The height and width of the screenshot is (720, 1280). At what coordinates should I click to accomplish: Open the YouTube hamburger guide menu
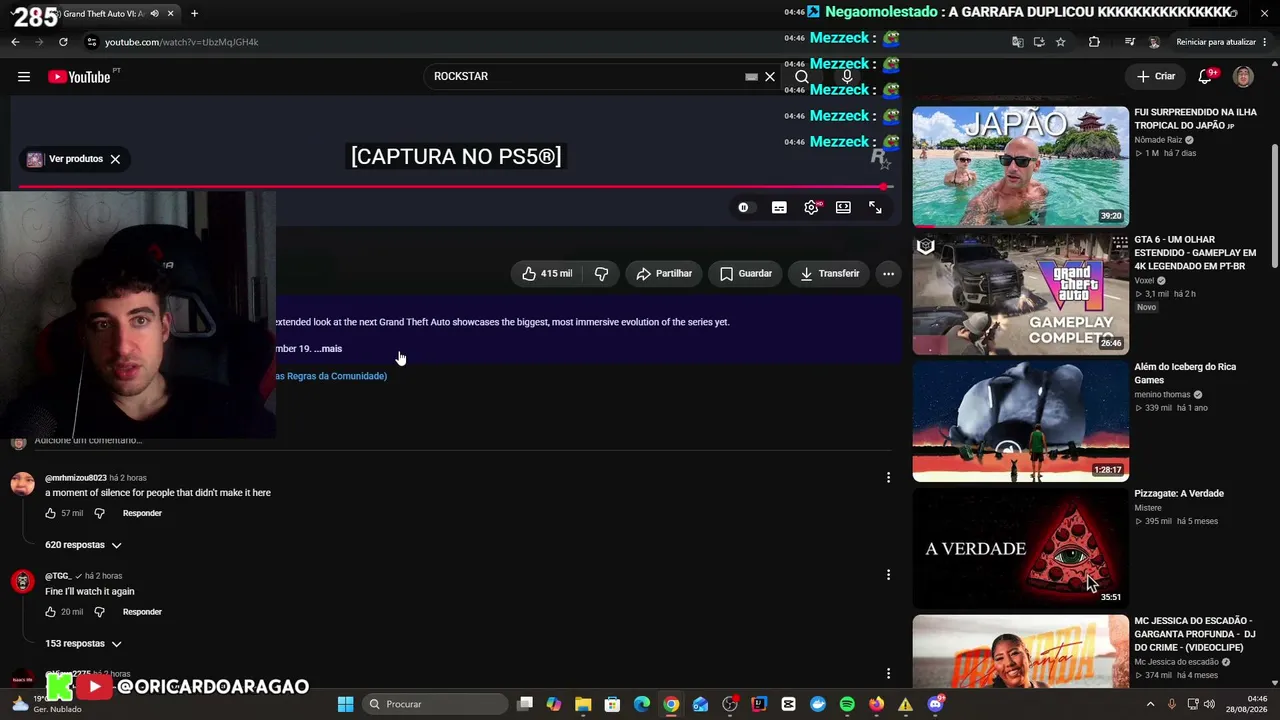pyautogui.click(x=24, y=77)
